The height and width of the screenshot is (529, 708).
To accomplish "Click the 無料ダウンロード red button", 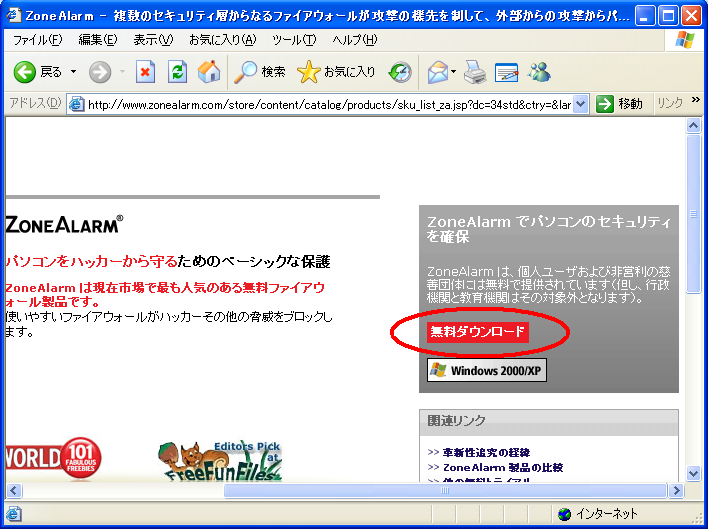I will tap(478, 332).
